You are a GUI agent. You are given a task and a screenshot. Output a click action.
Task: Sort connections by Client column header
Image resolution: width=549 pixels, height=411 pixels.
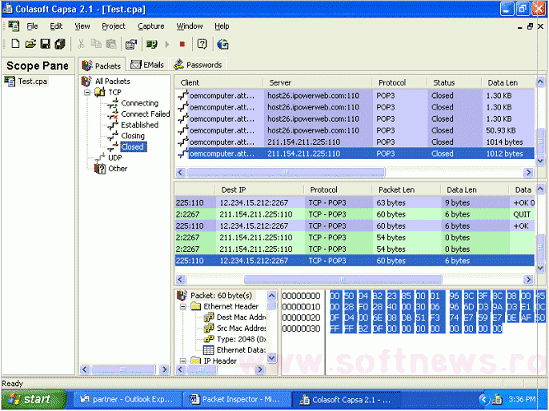click(219, 83)
